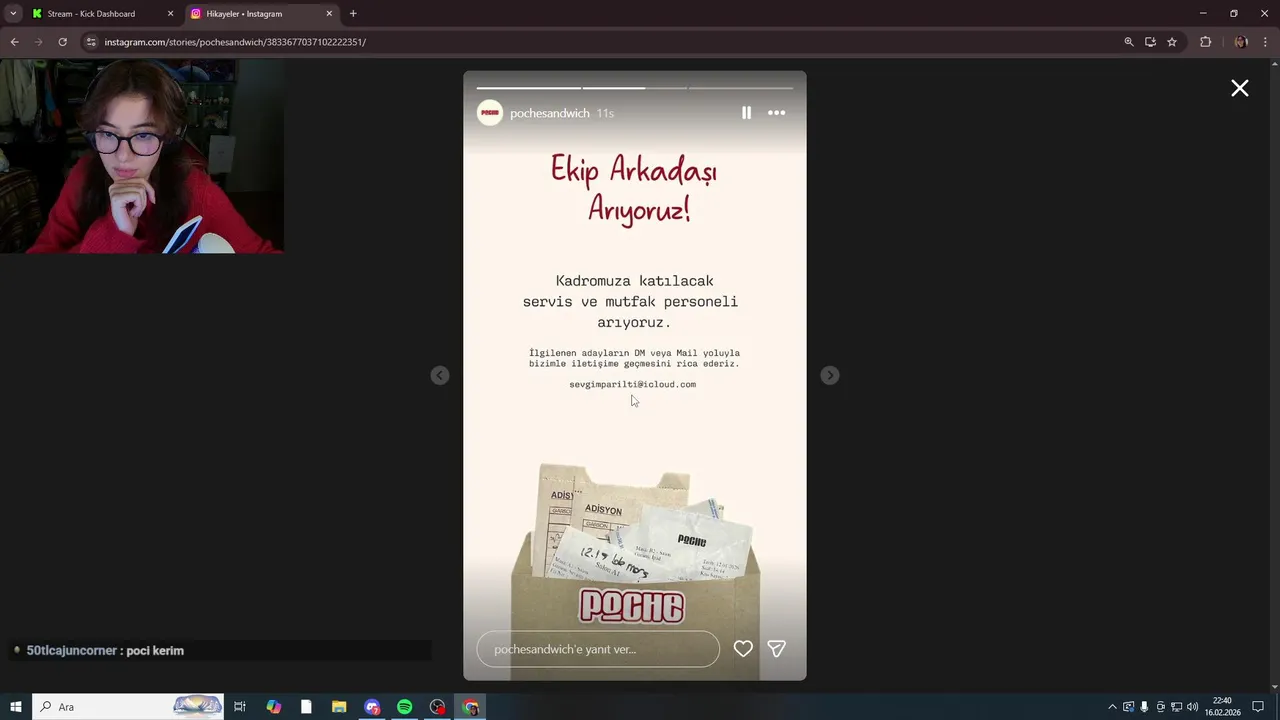
Task: Open Task View on the taskbar
Action: point(240,707)
